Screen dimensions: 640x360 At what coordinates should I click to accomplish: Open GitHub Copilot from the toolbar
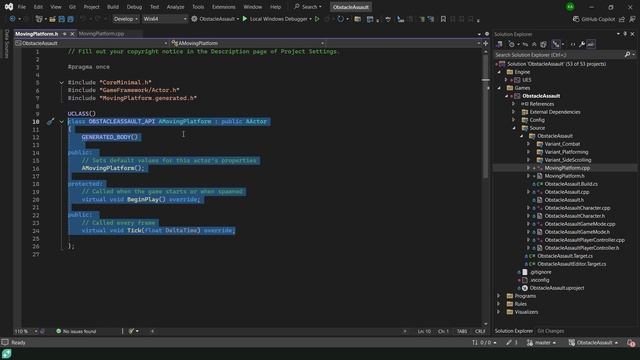pos(594,19)
